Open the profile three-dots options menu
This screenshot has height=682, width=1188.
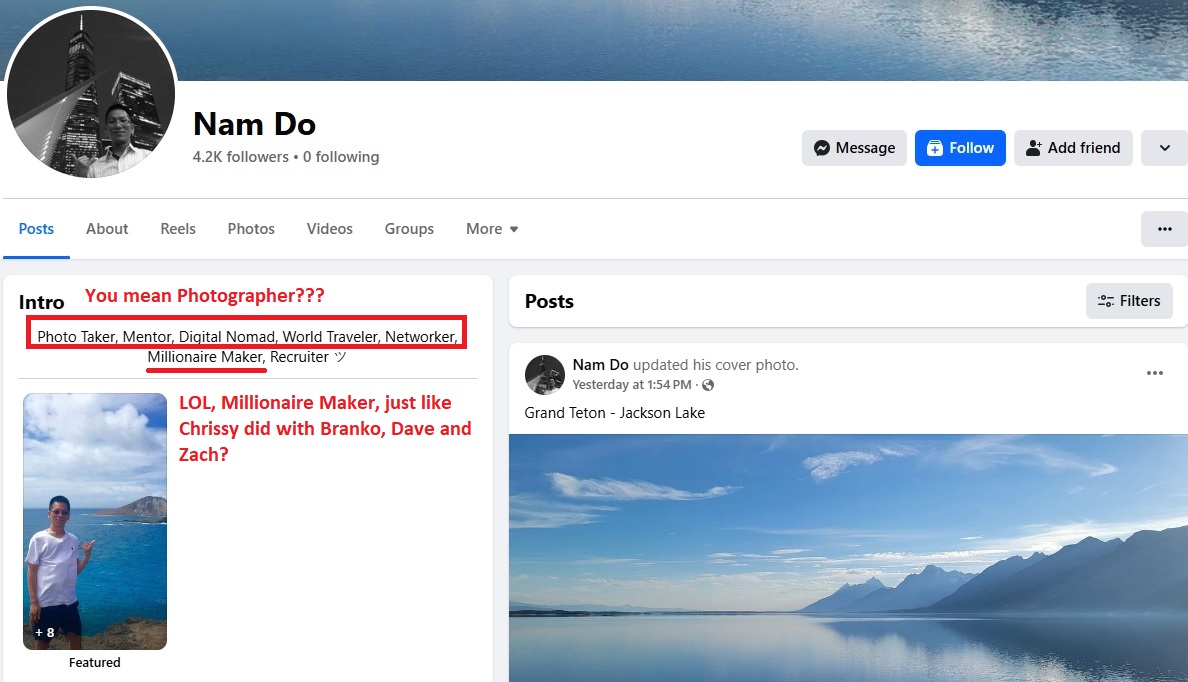(1165, 229)
